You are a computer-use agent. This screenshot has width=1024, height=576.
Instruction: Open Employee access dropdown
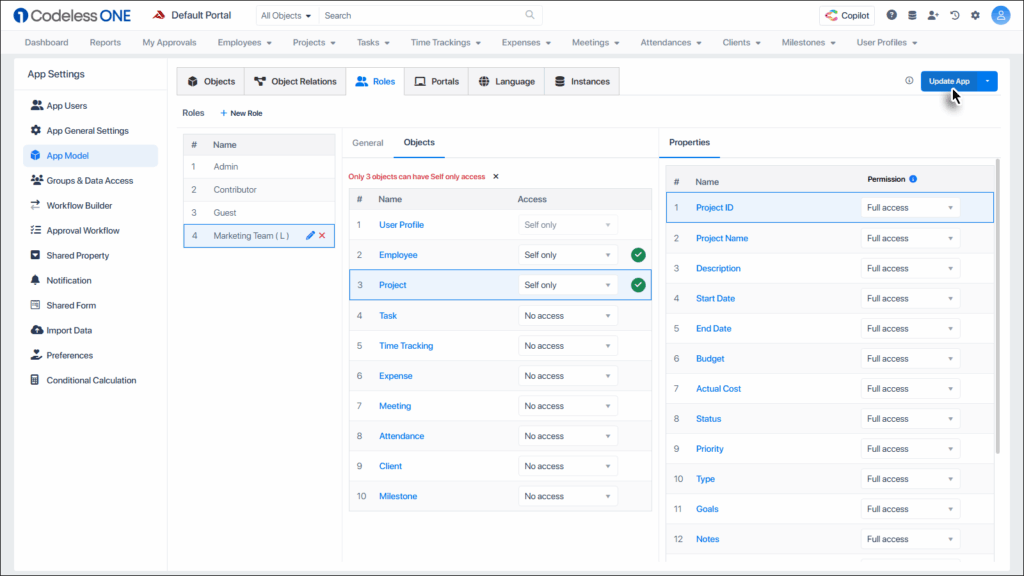point(567,255)
